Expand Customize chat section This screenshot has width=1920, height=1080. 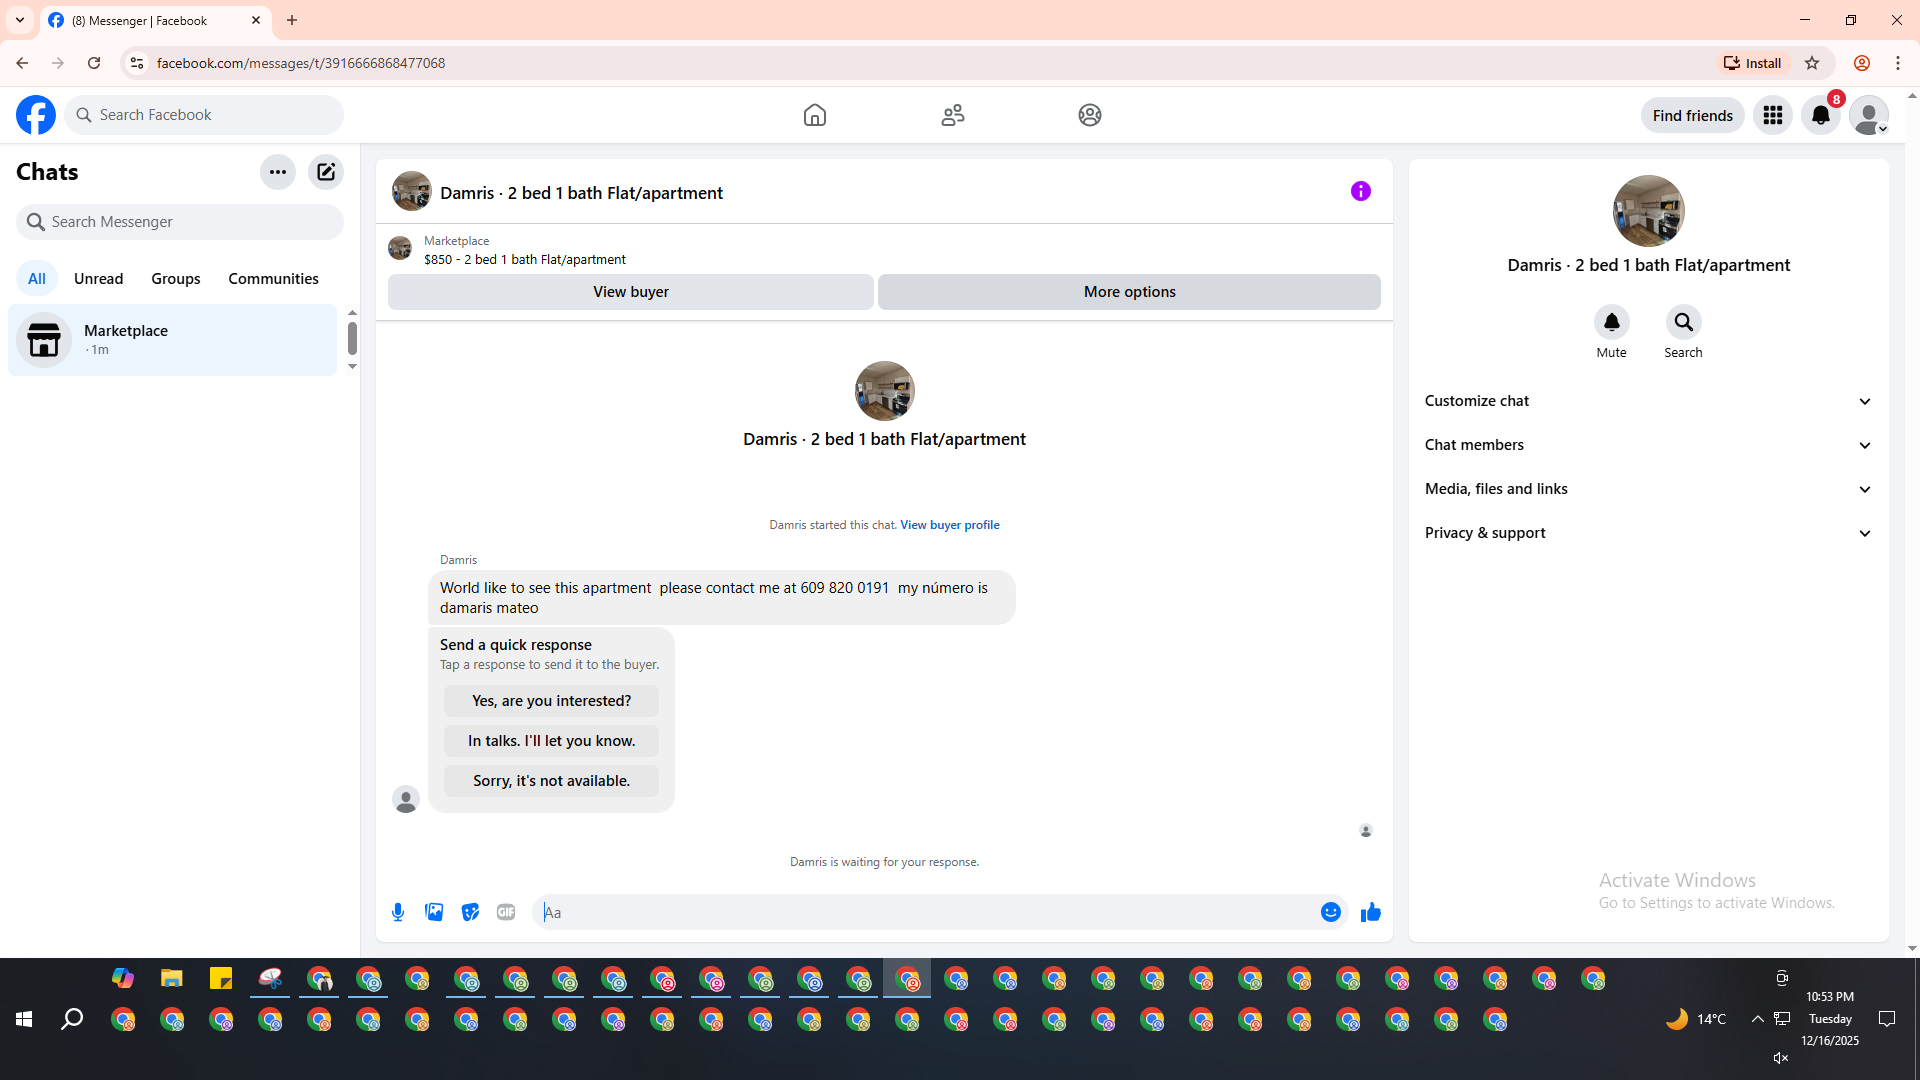pos(1649,401)
